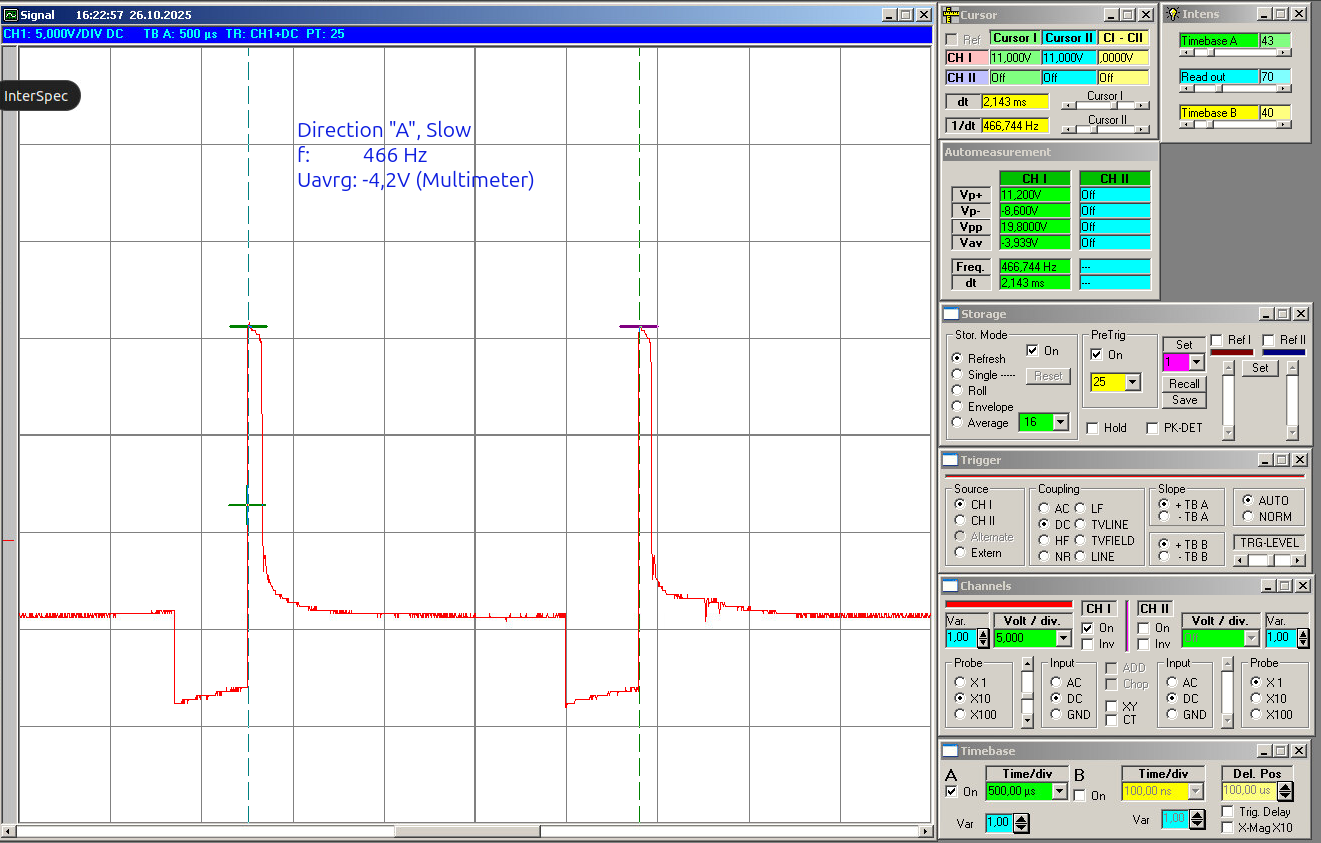Click the Intens lightbulb icon
This screenshot has width=1321, height=843.
(1172, 15)
